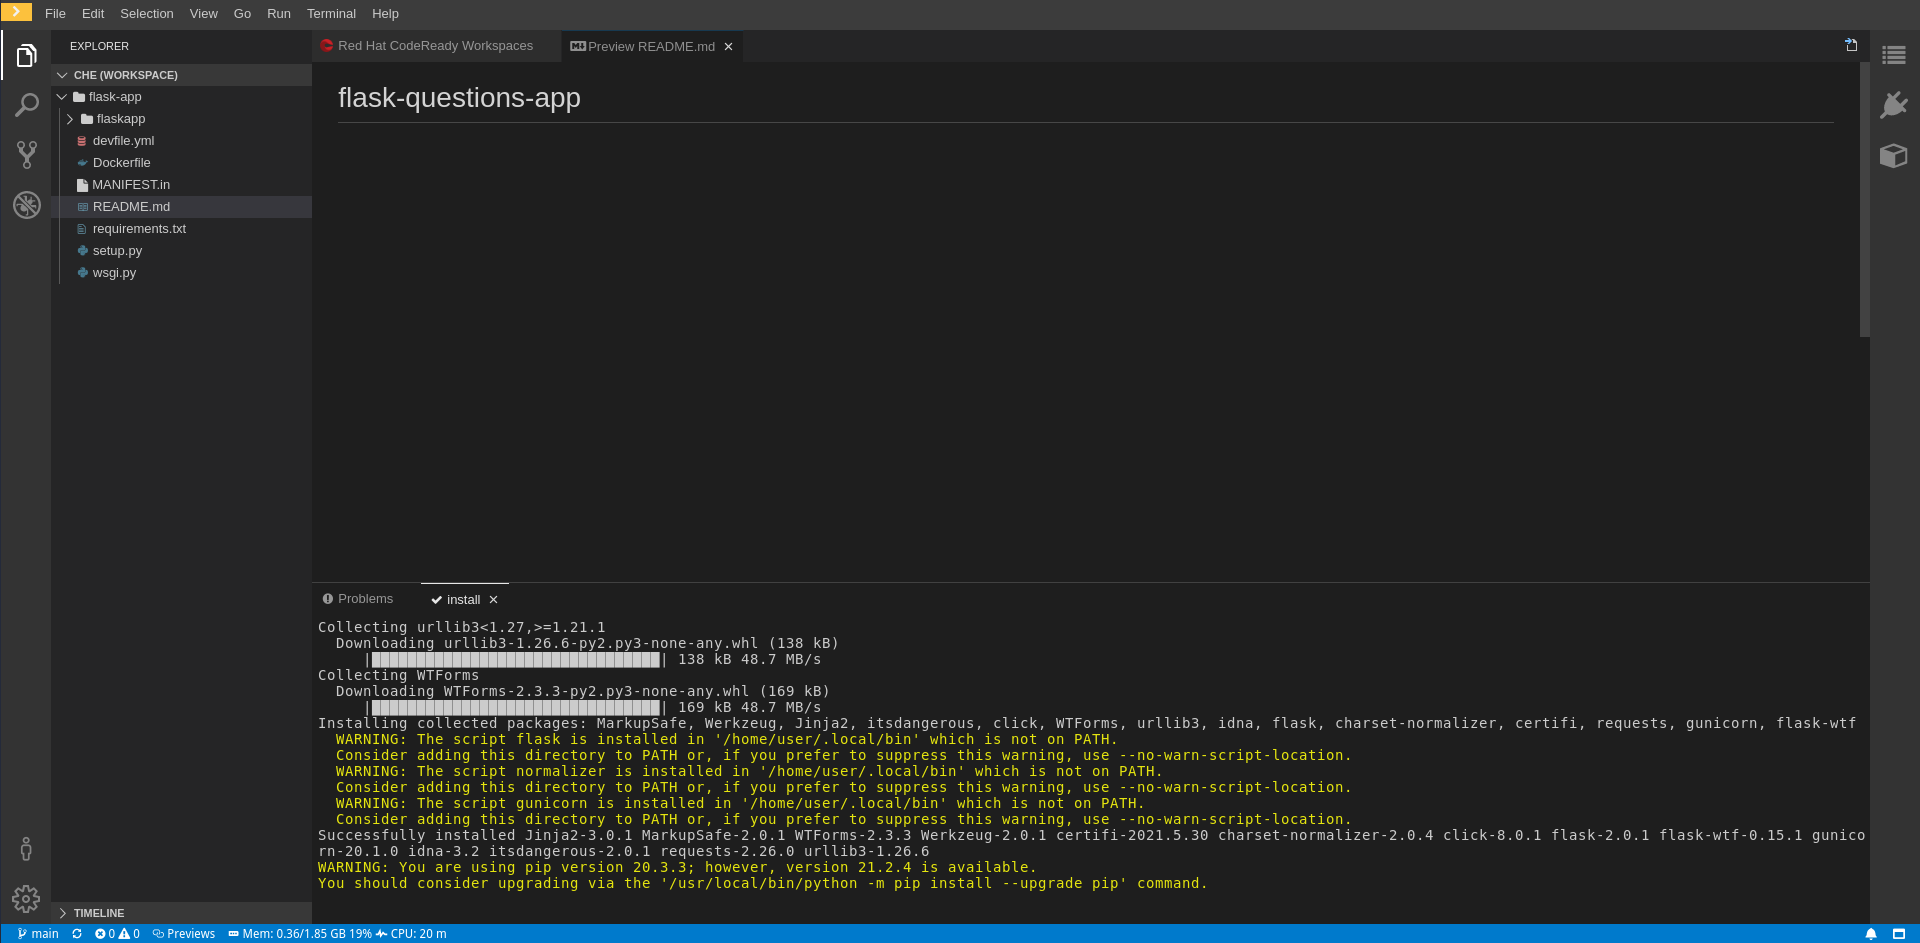The width and height of the screenshot is (1920, 943).
Task: Open the Workspace cube icon on right sidebar
Action: point(1893,155)
